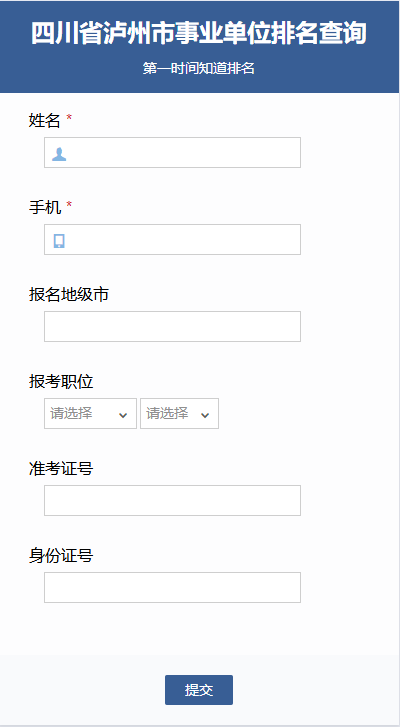
Task: Click the 身份证号 label
Action: point(61,555)
